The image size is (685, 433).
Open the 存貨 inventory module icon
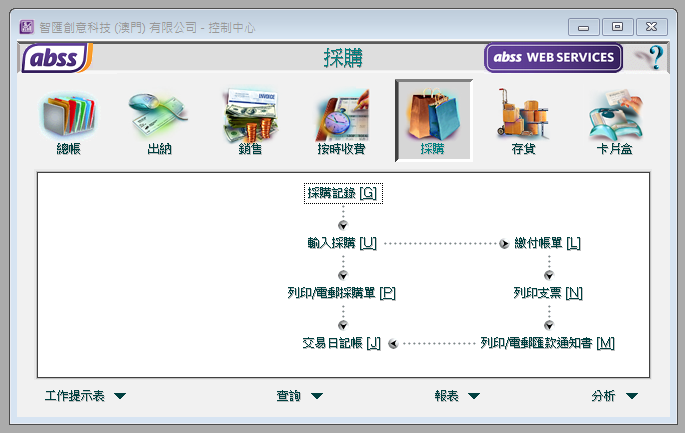click(523, 117)
